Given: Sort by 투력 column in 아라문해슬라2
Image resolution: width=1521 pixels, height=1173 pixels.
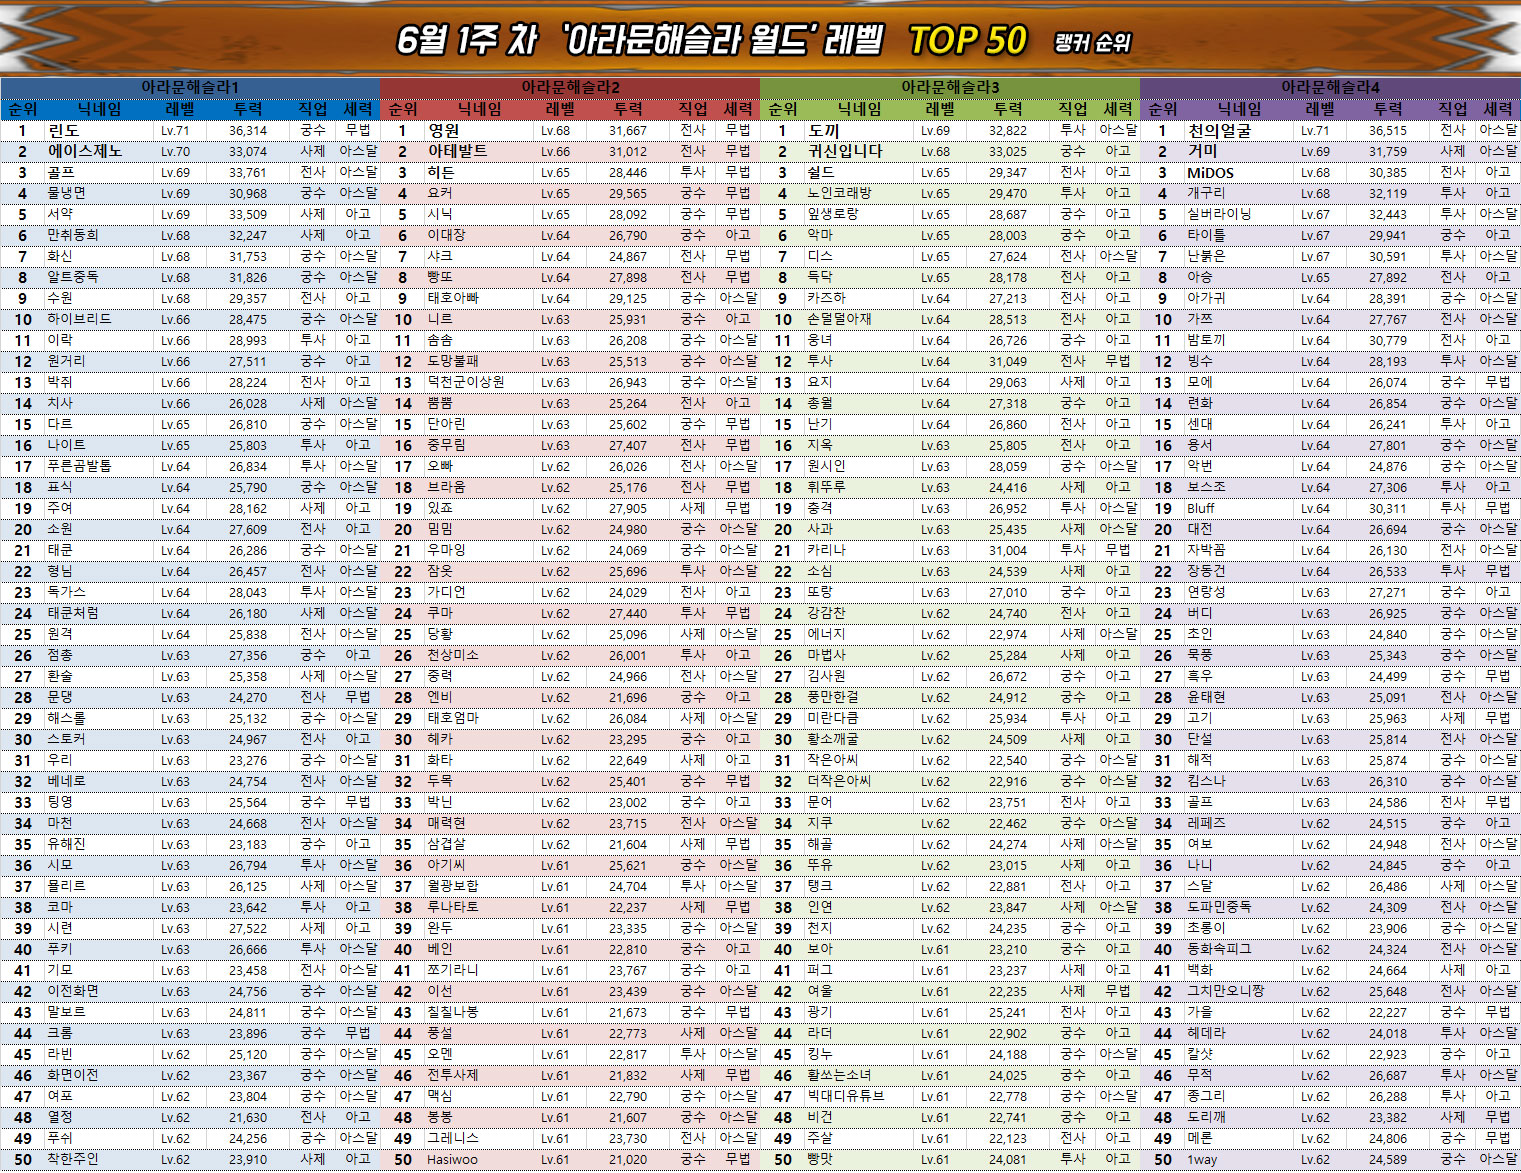Looking at the screenshot, I should (x=628, y=109).
